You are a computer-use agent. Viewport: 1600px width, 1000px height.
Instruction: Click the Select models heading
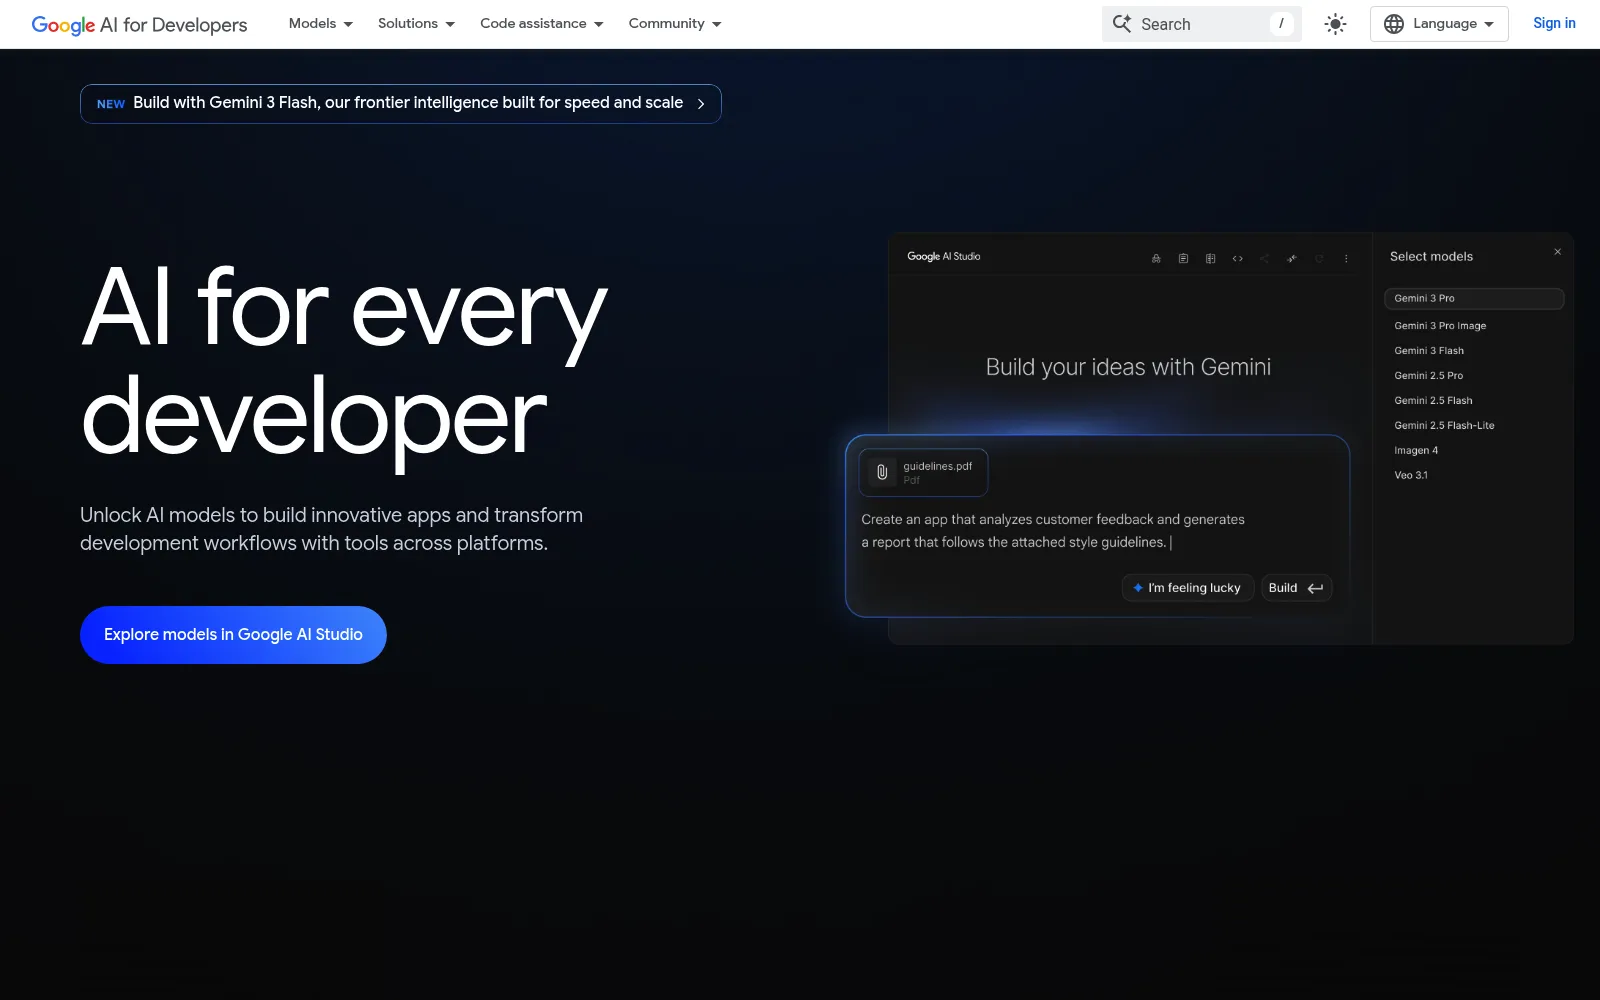tap(1431, 257)
